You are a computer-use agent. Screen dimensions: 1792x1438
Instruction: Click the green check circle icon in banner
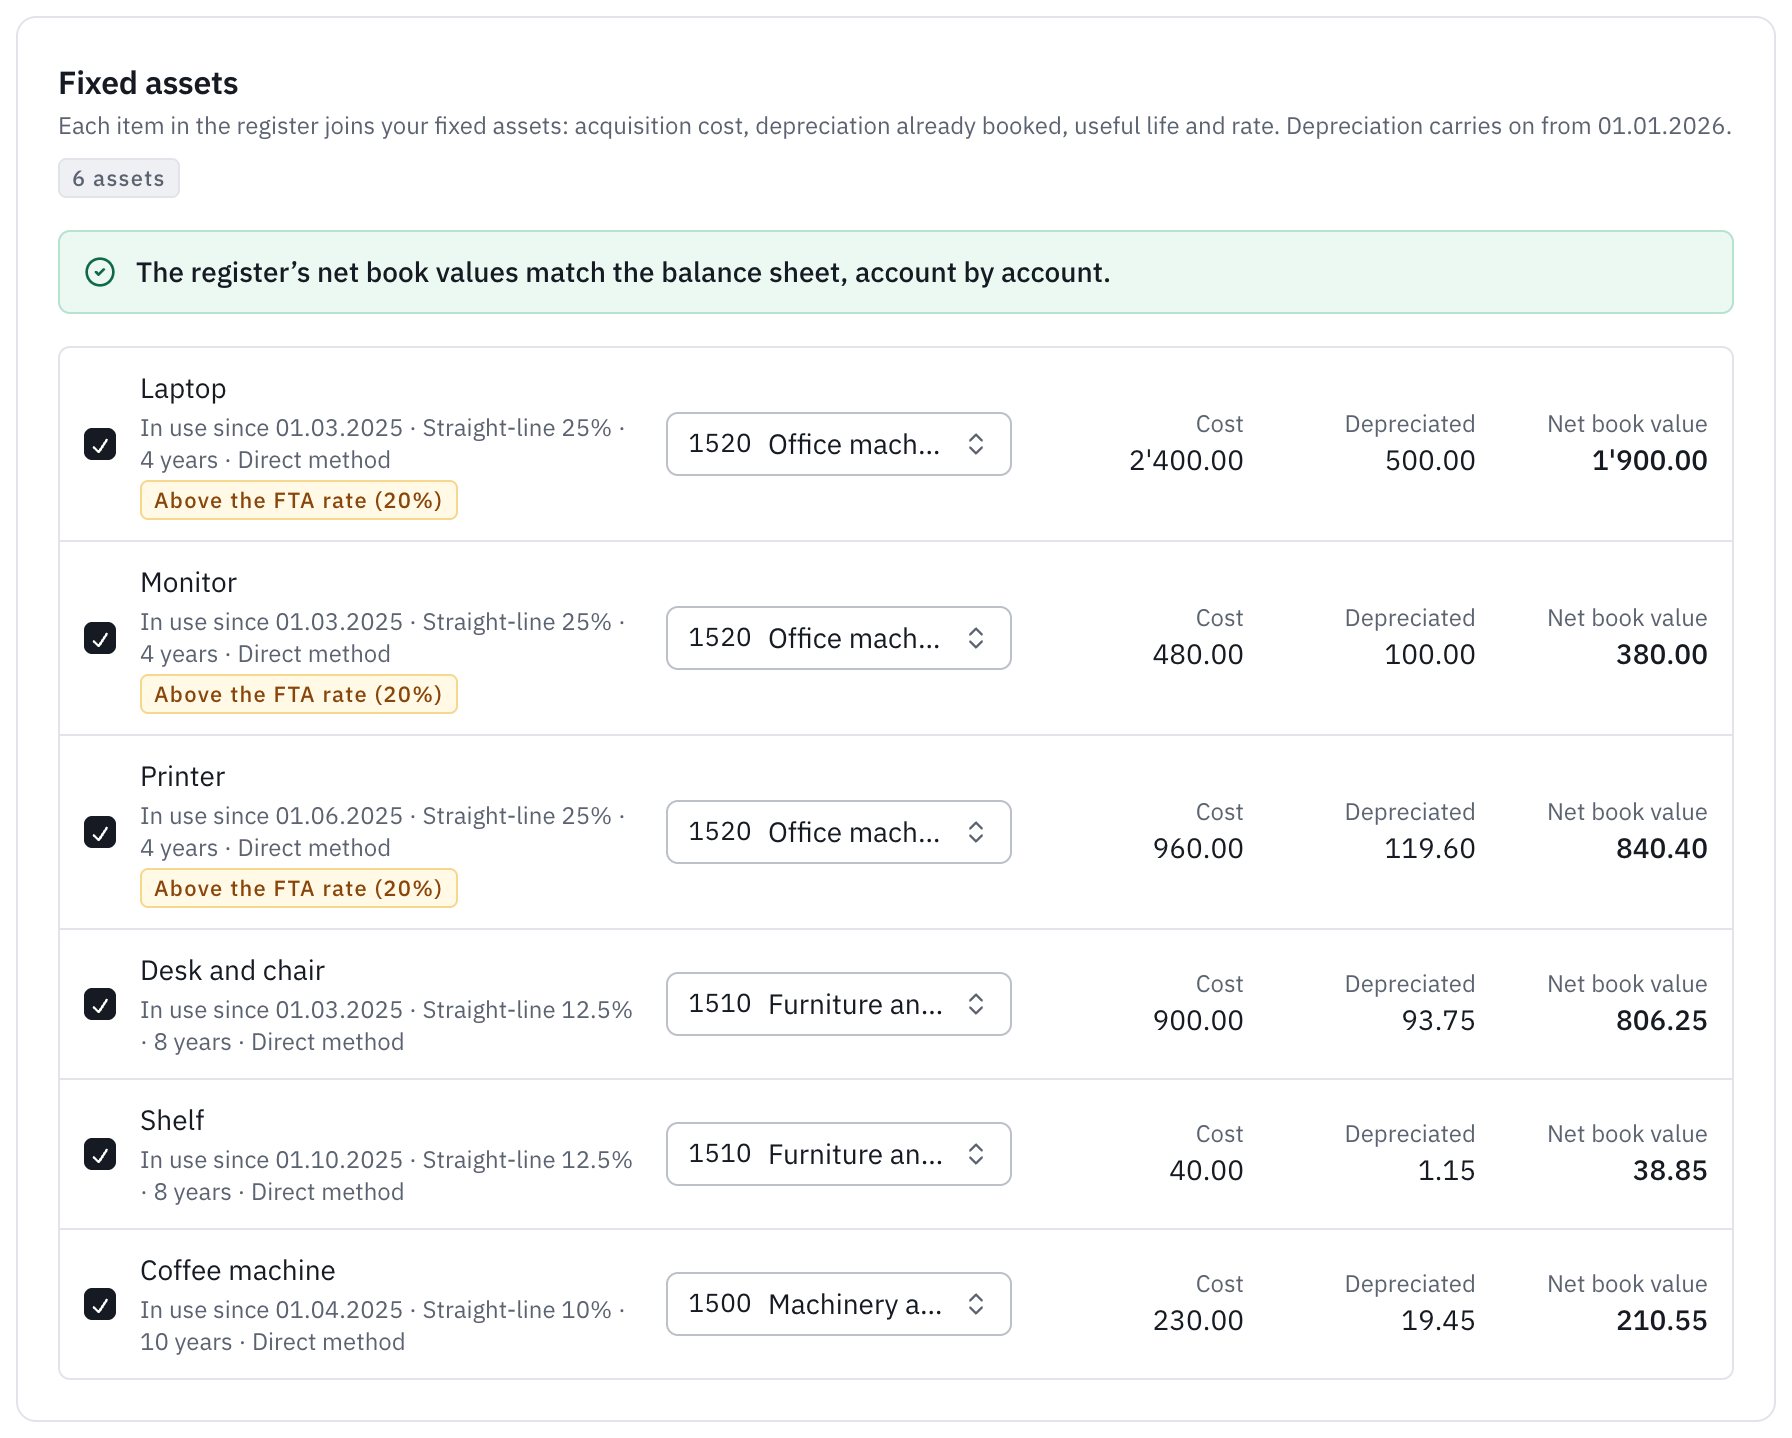point(100,272)
